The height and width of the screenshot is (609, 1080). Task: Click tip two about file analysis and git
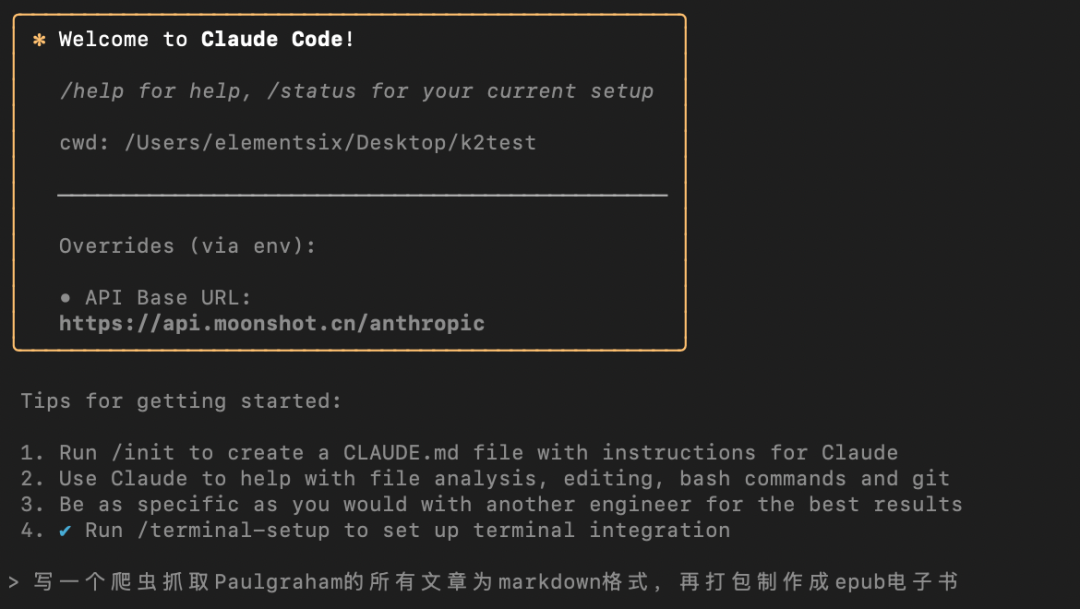[x=485, y=479]
